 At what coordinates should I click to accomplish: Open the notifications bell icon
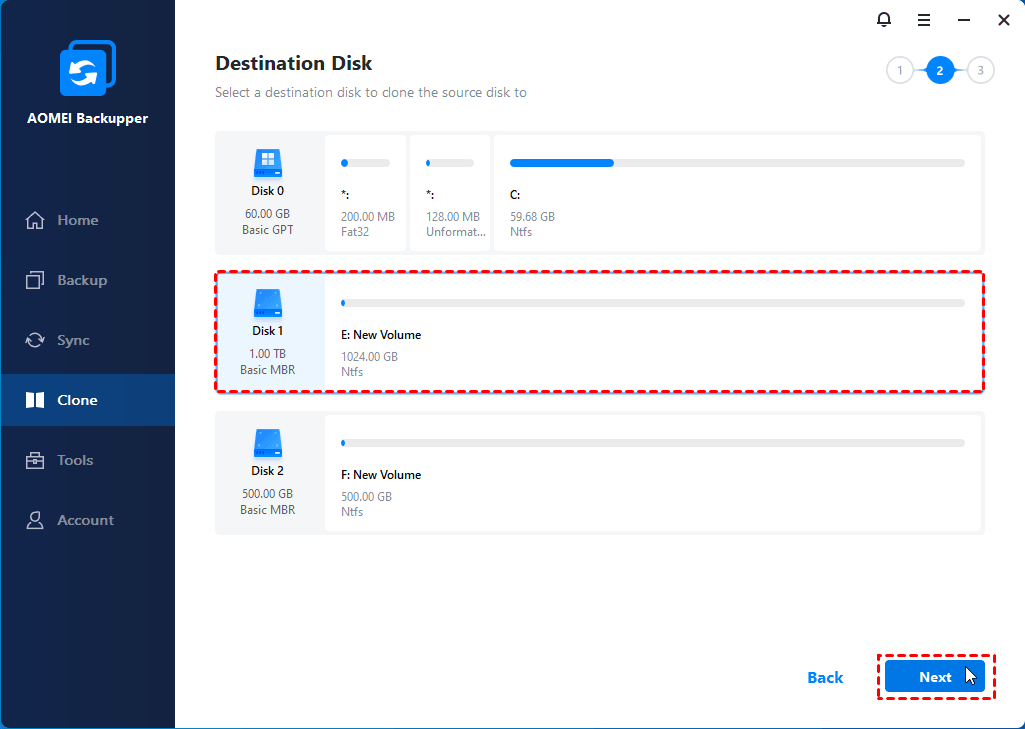884,20
